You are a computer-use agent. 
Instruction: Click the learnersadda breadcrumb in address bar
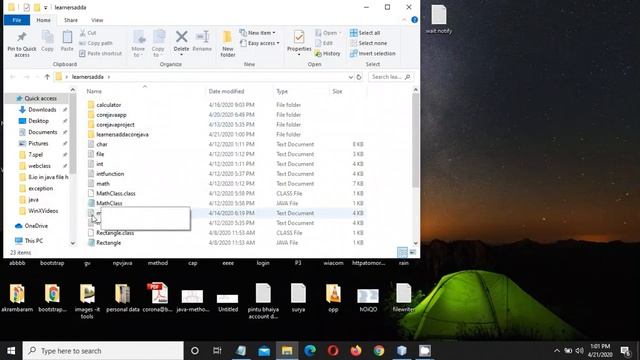[87, 77]
